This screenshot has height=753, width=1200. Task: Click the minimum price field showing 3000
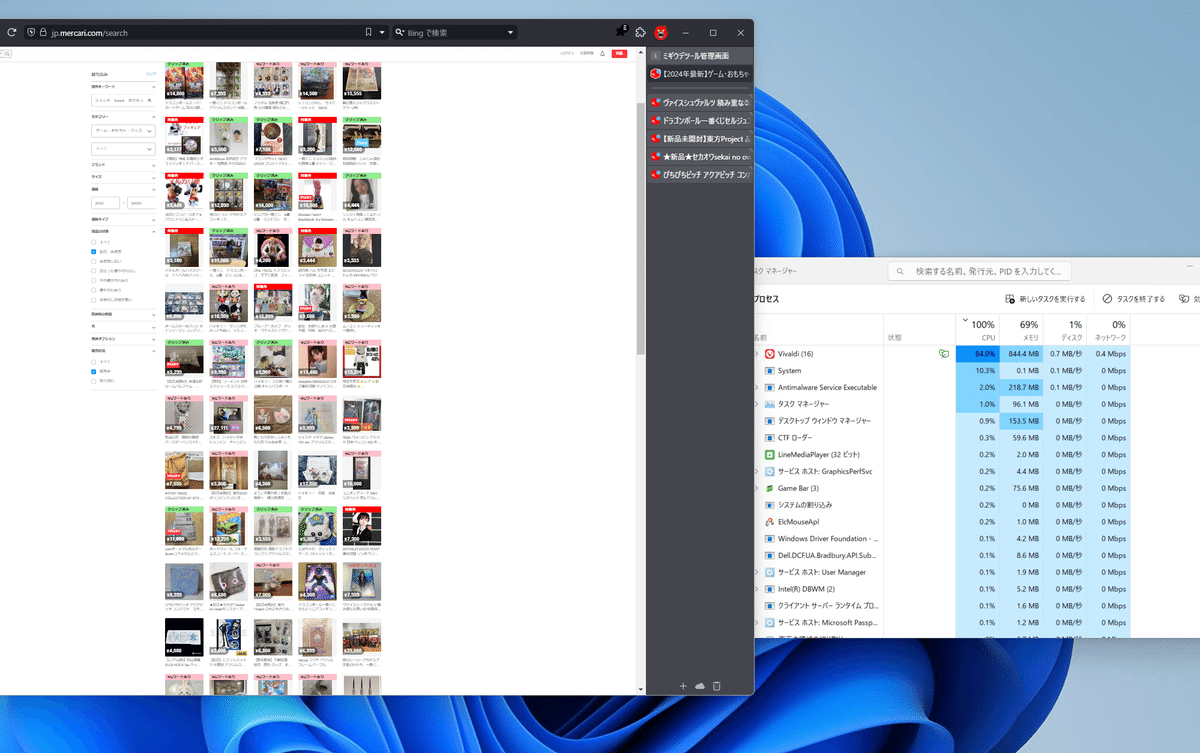pyautogui.click(x=106, y=203)
